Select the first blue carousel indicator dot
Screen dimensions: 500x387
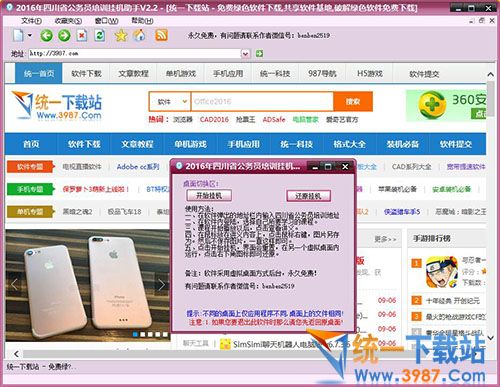point(135,334)
